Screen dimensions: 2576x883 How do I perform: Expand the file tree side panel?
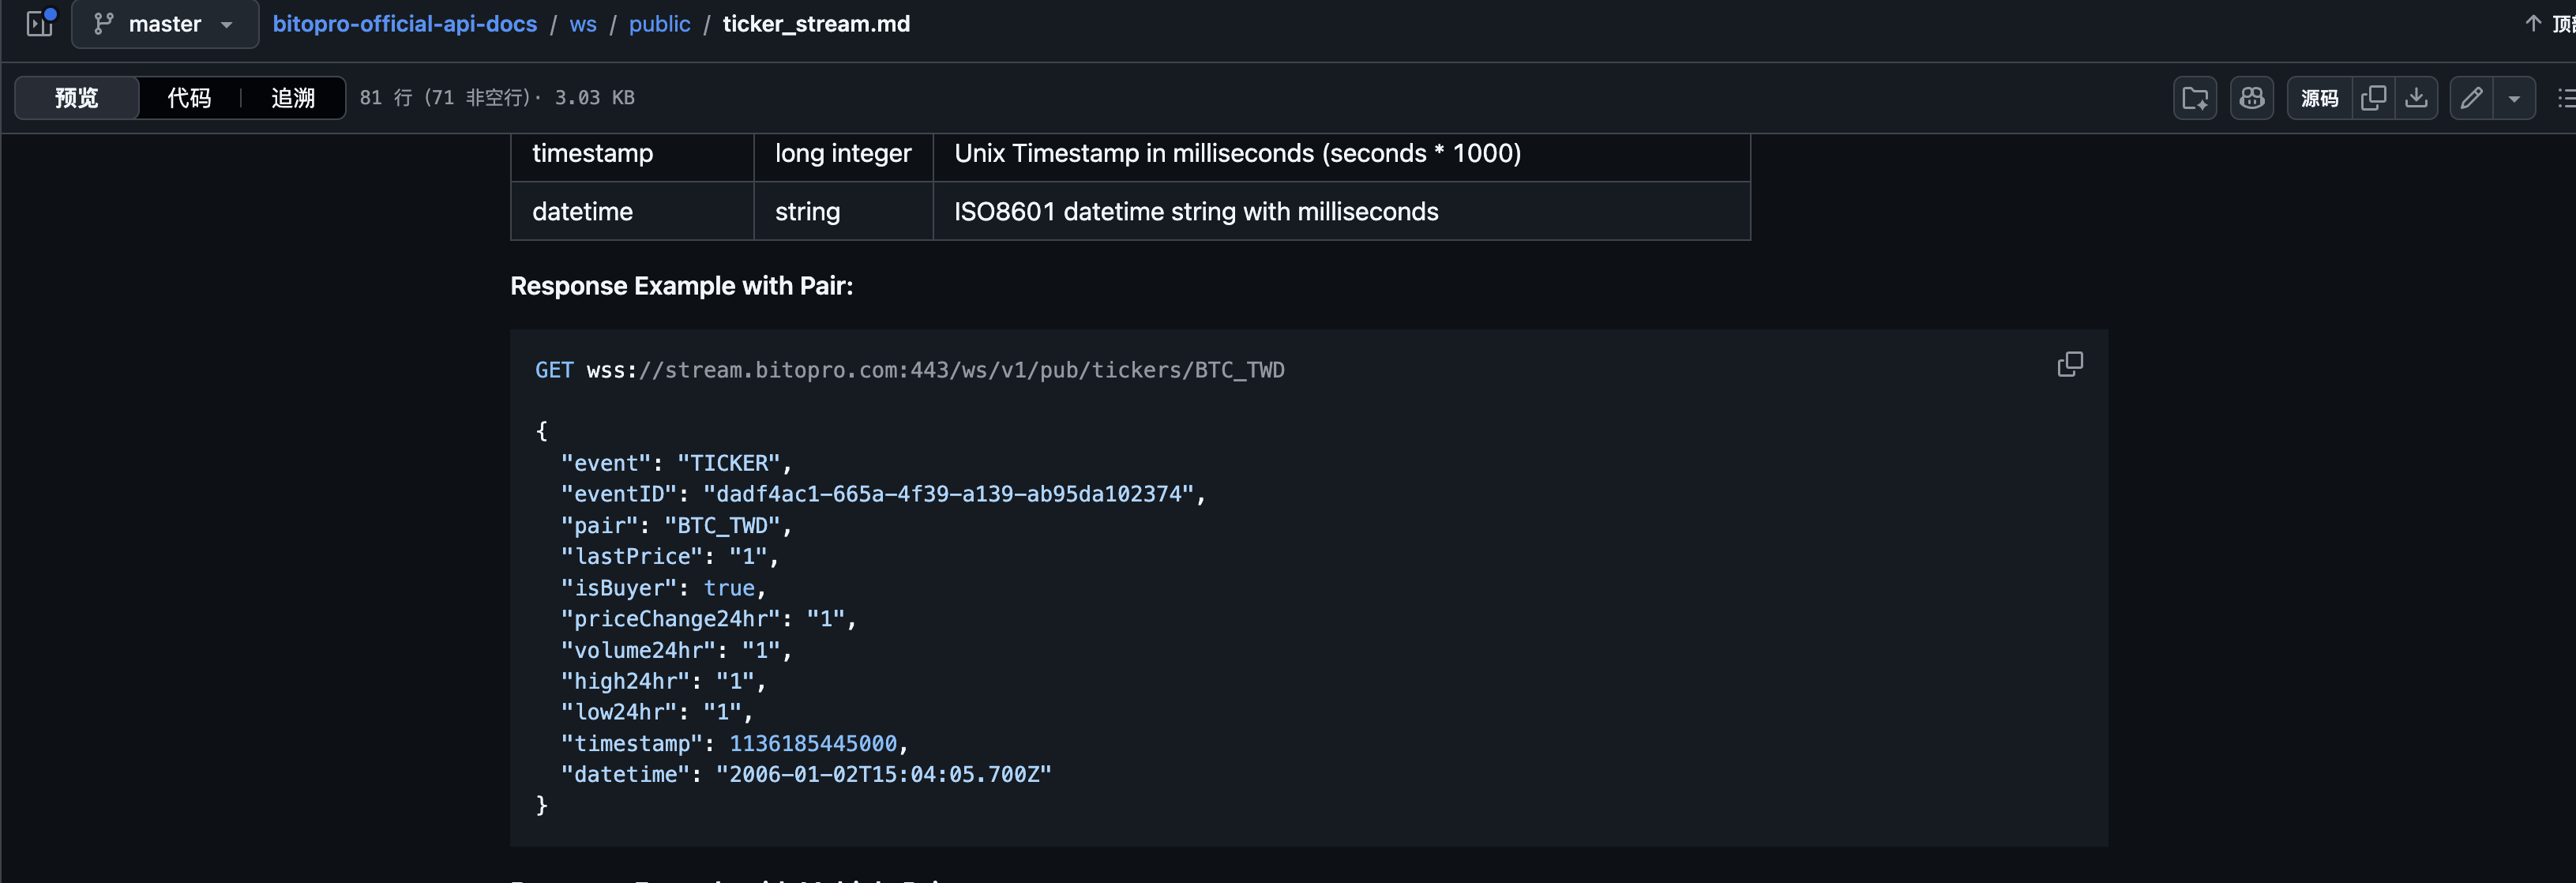tap(40, 23)
